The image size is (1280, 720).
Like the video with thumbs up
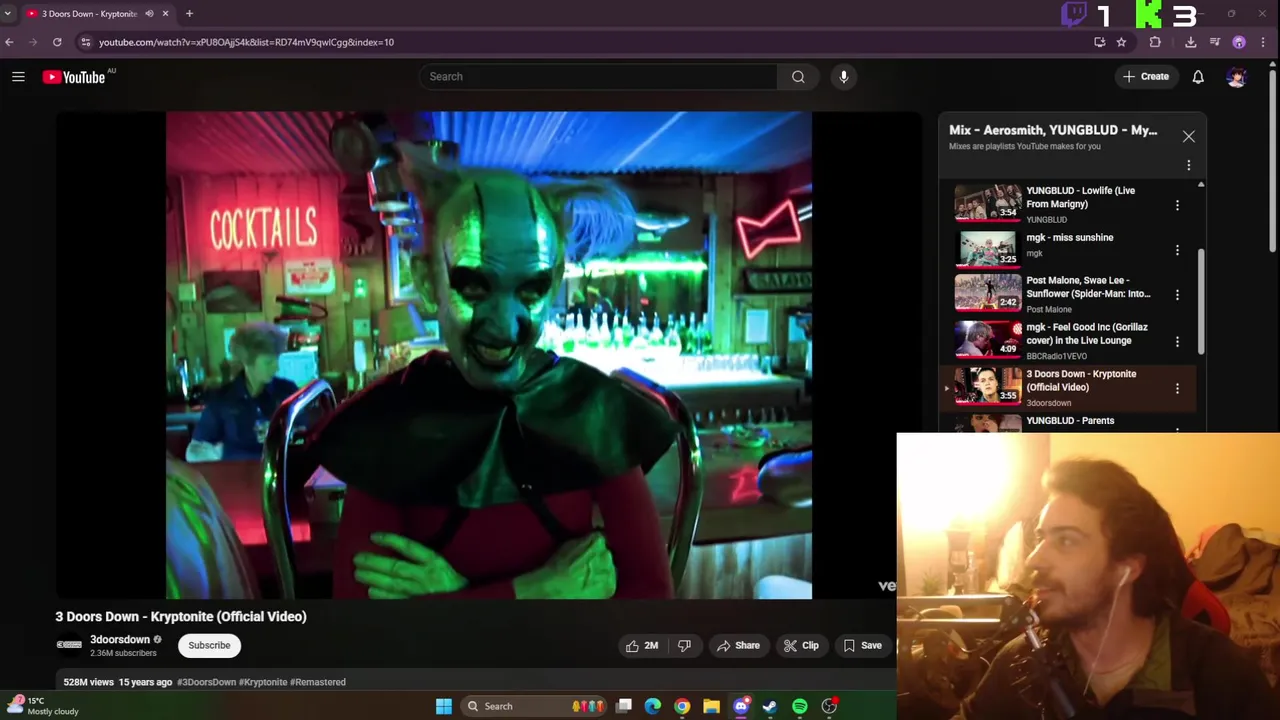coord(642,646)
